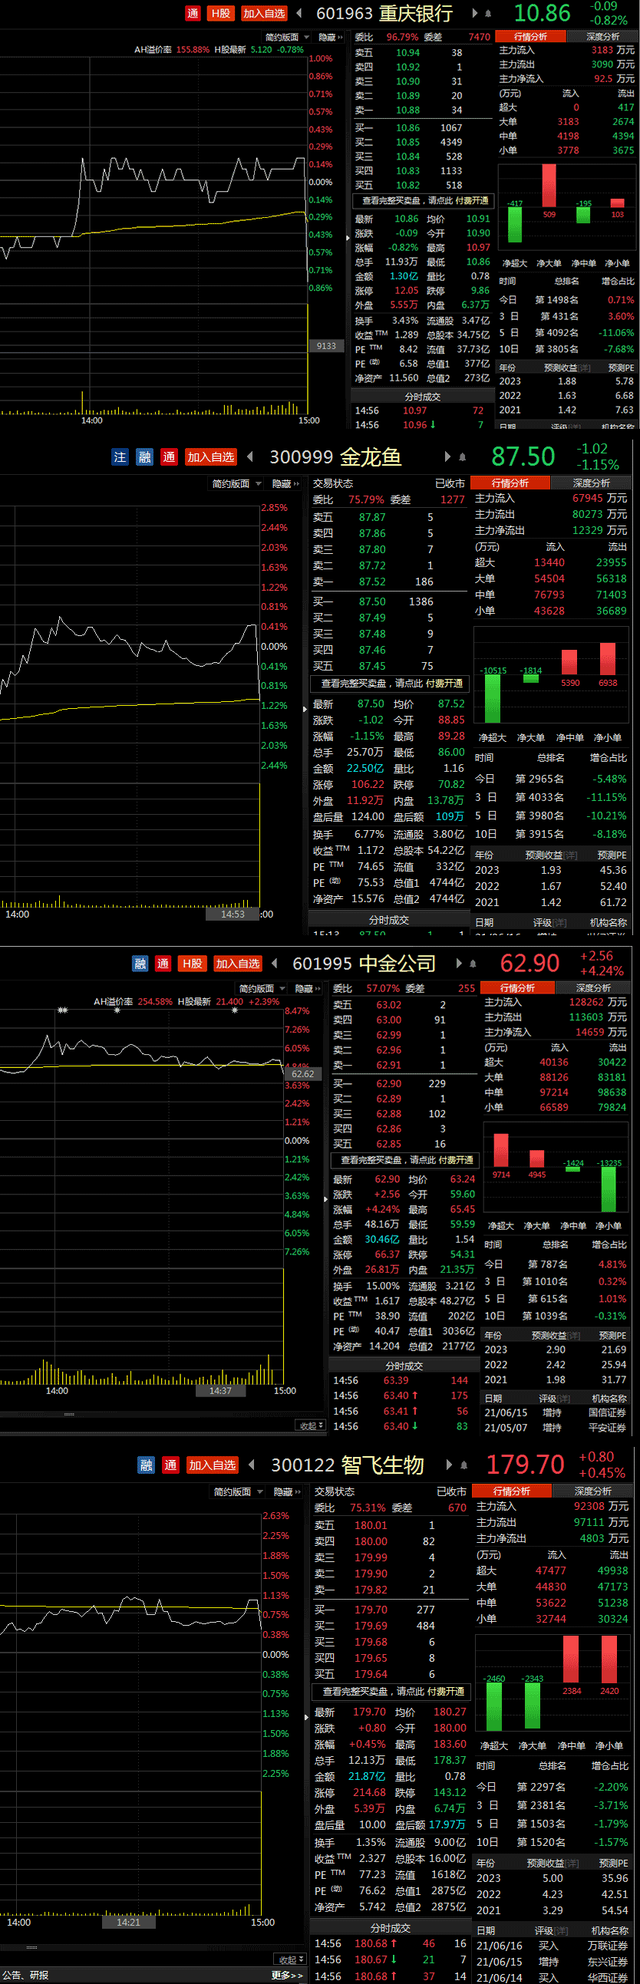
Task: Collapse 中金公司 chart with 收起 button
Action: tap(310, 1426)
